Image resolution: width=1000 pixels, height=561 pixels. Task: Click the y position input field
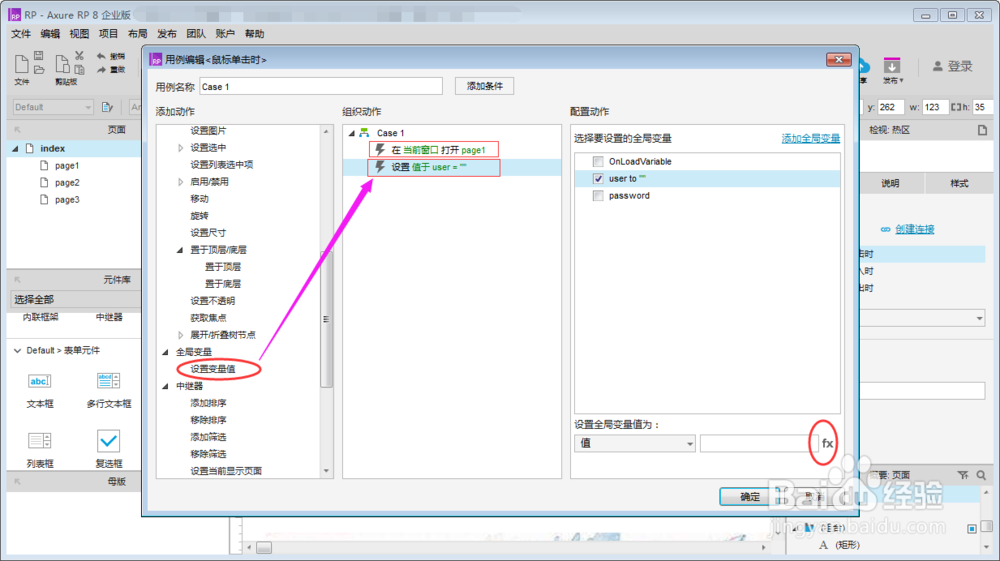click(890, 107)
